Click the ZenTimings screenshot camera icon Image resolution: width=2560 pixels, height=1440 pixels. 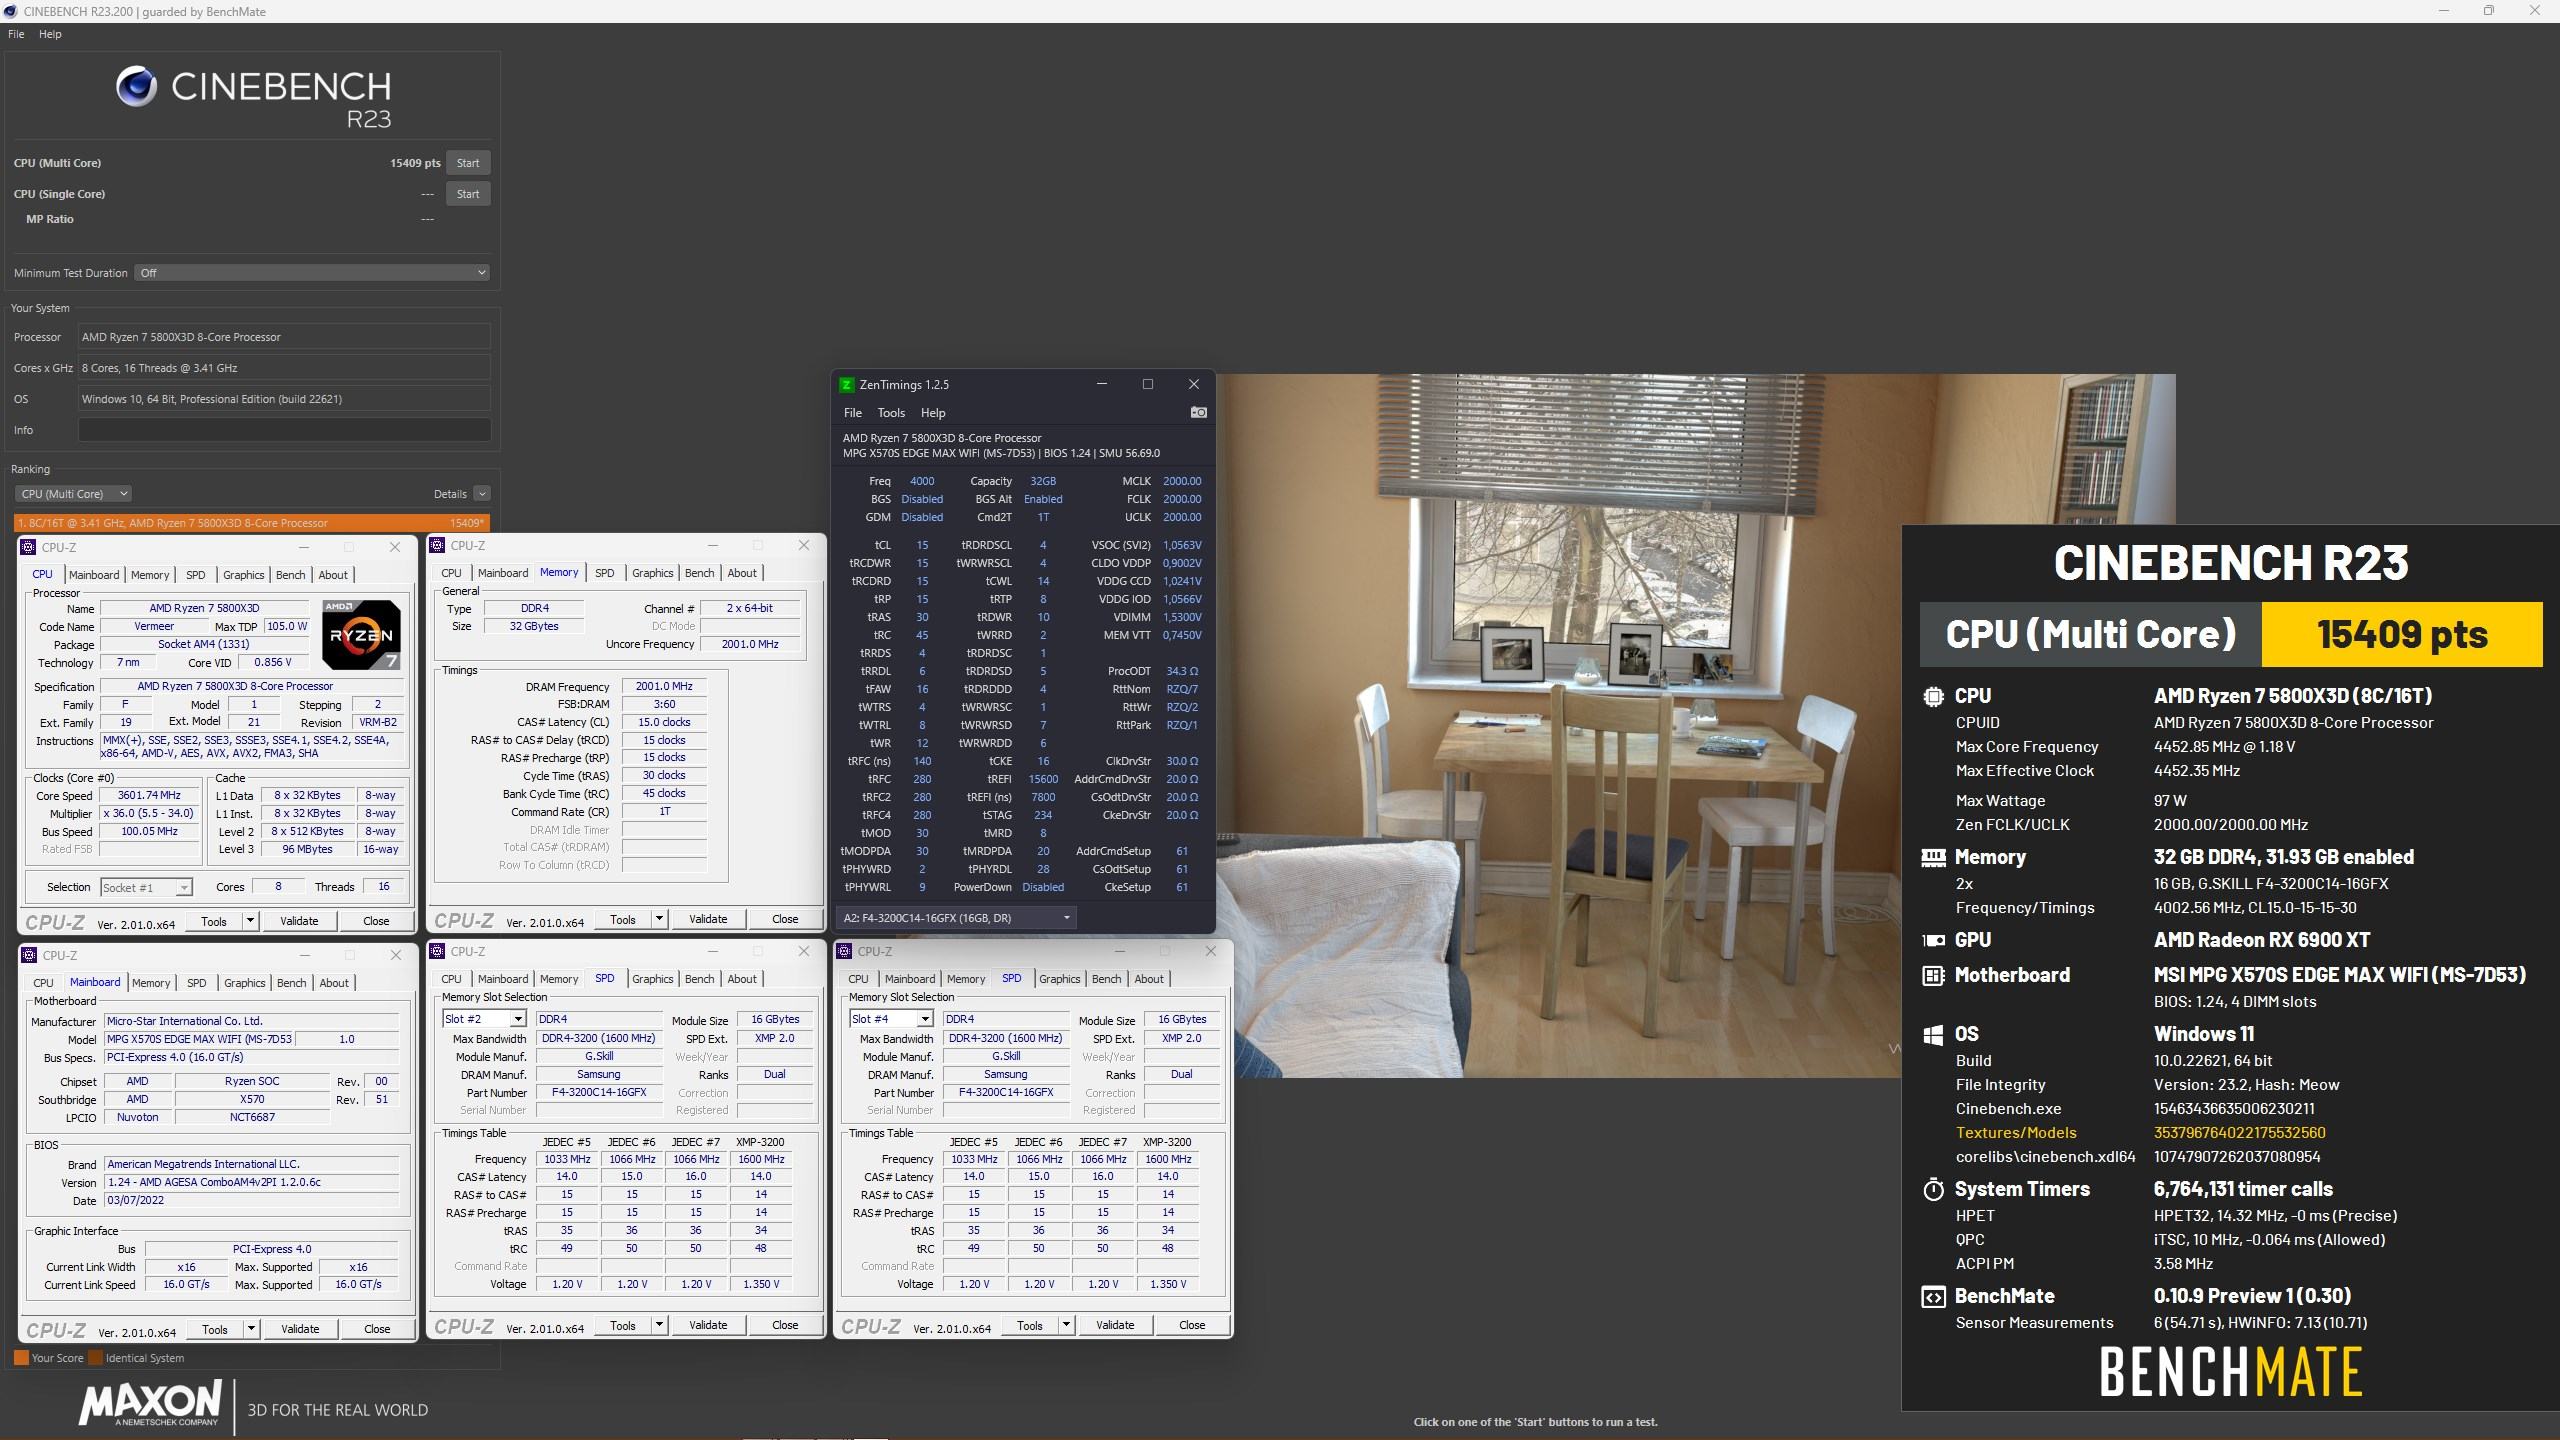coord(1198,412)
